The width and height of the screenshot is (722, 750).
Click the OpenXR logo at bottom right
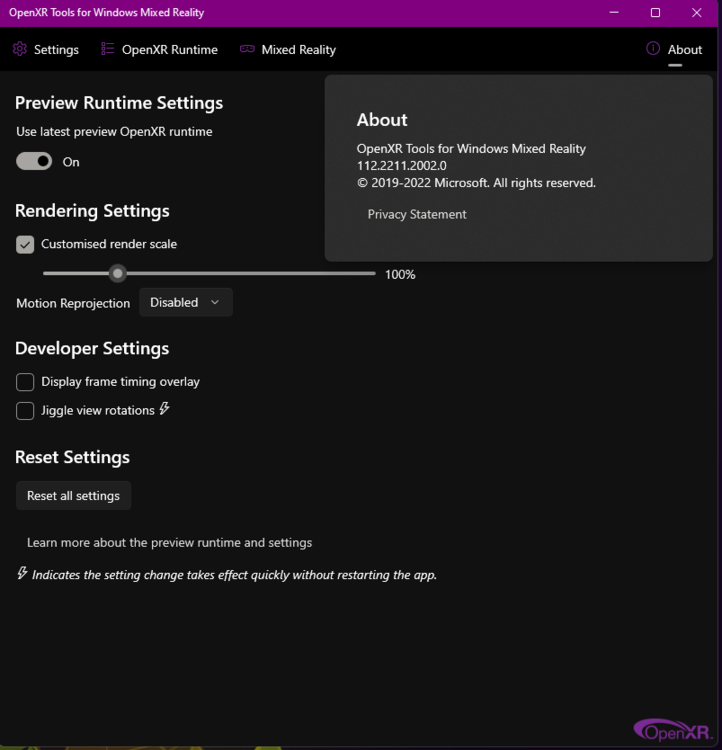tap(674, 730)
